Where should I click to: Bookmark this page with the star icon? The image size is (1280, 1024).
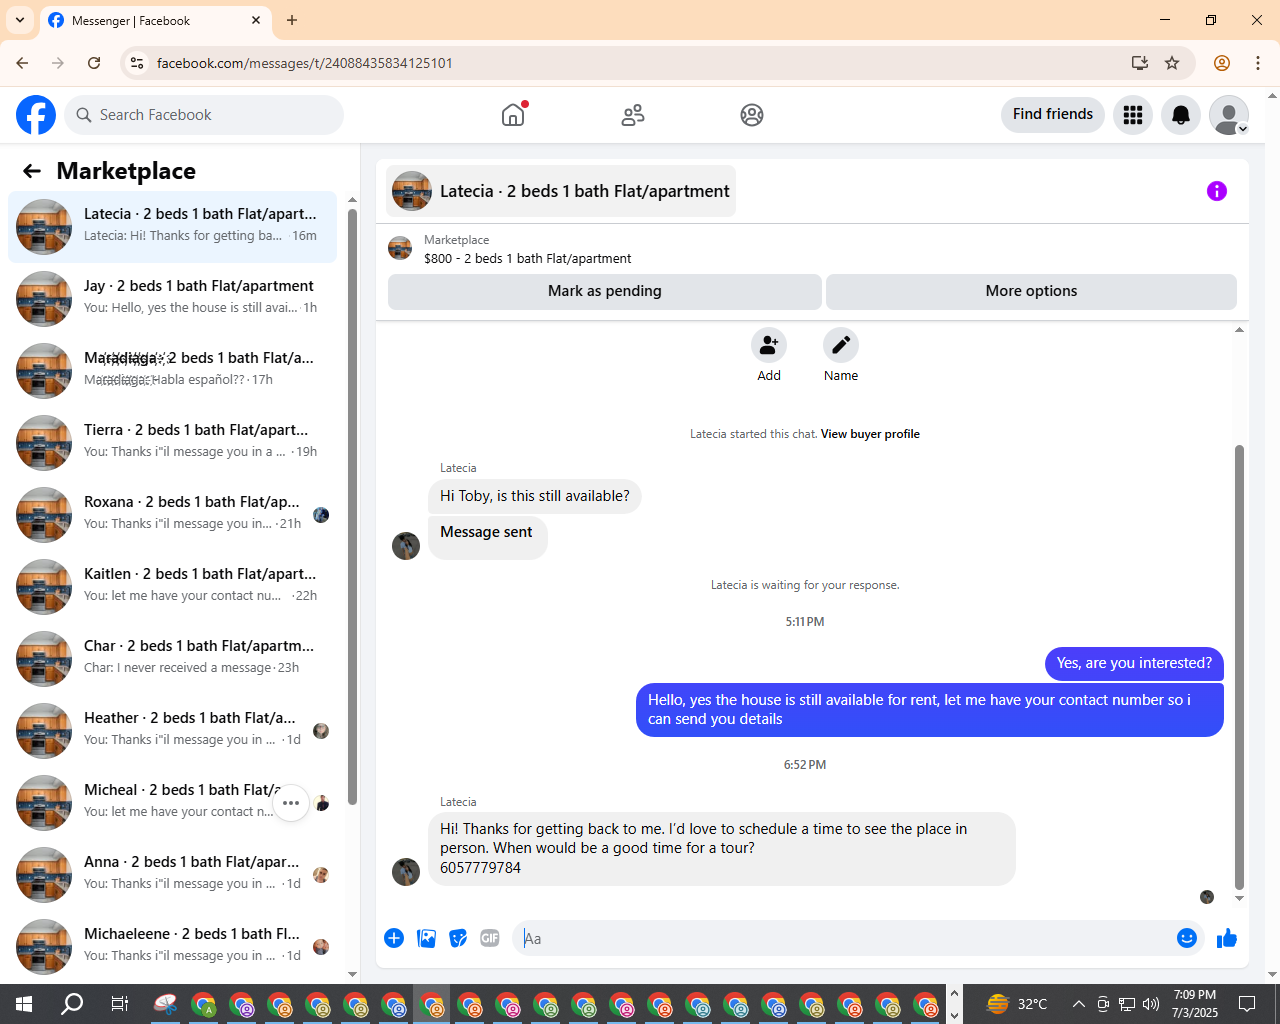click(x=1172, y=63)
